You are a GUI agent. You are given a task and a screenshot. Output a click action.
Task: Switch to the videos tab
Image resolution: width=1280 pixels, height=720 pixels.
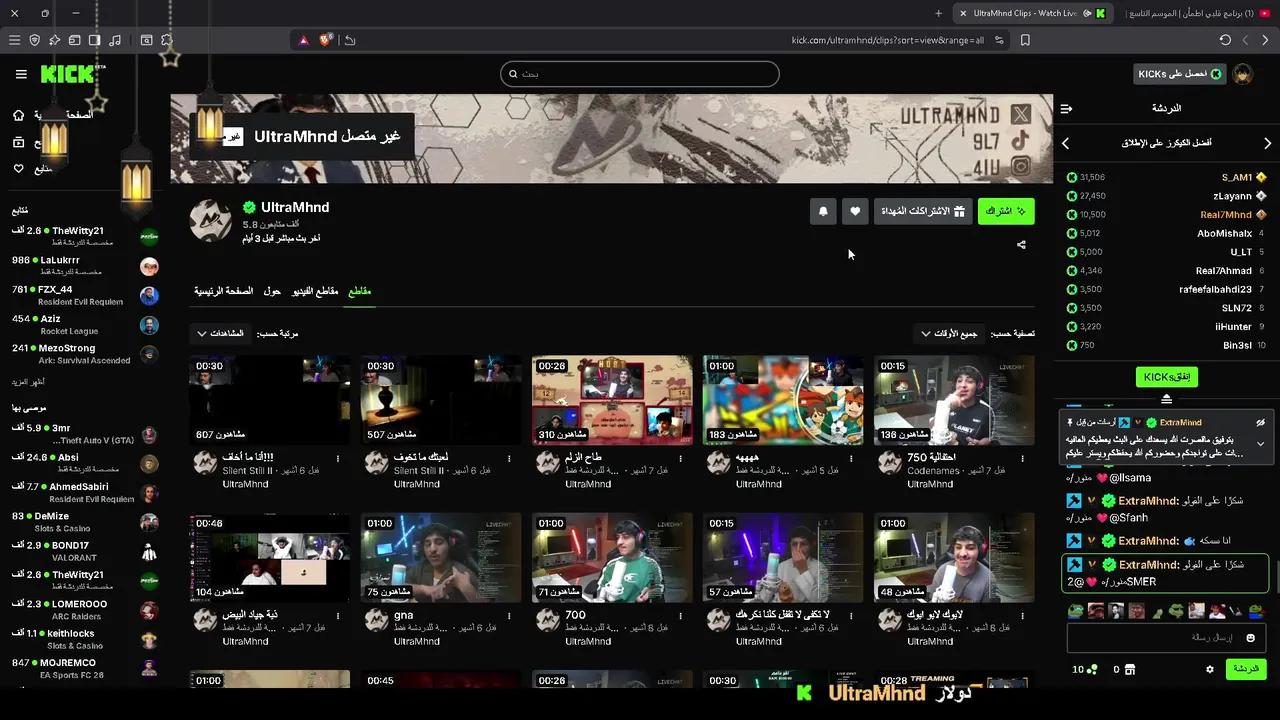pyautogui.click(x=315, y=291)
